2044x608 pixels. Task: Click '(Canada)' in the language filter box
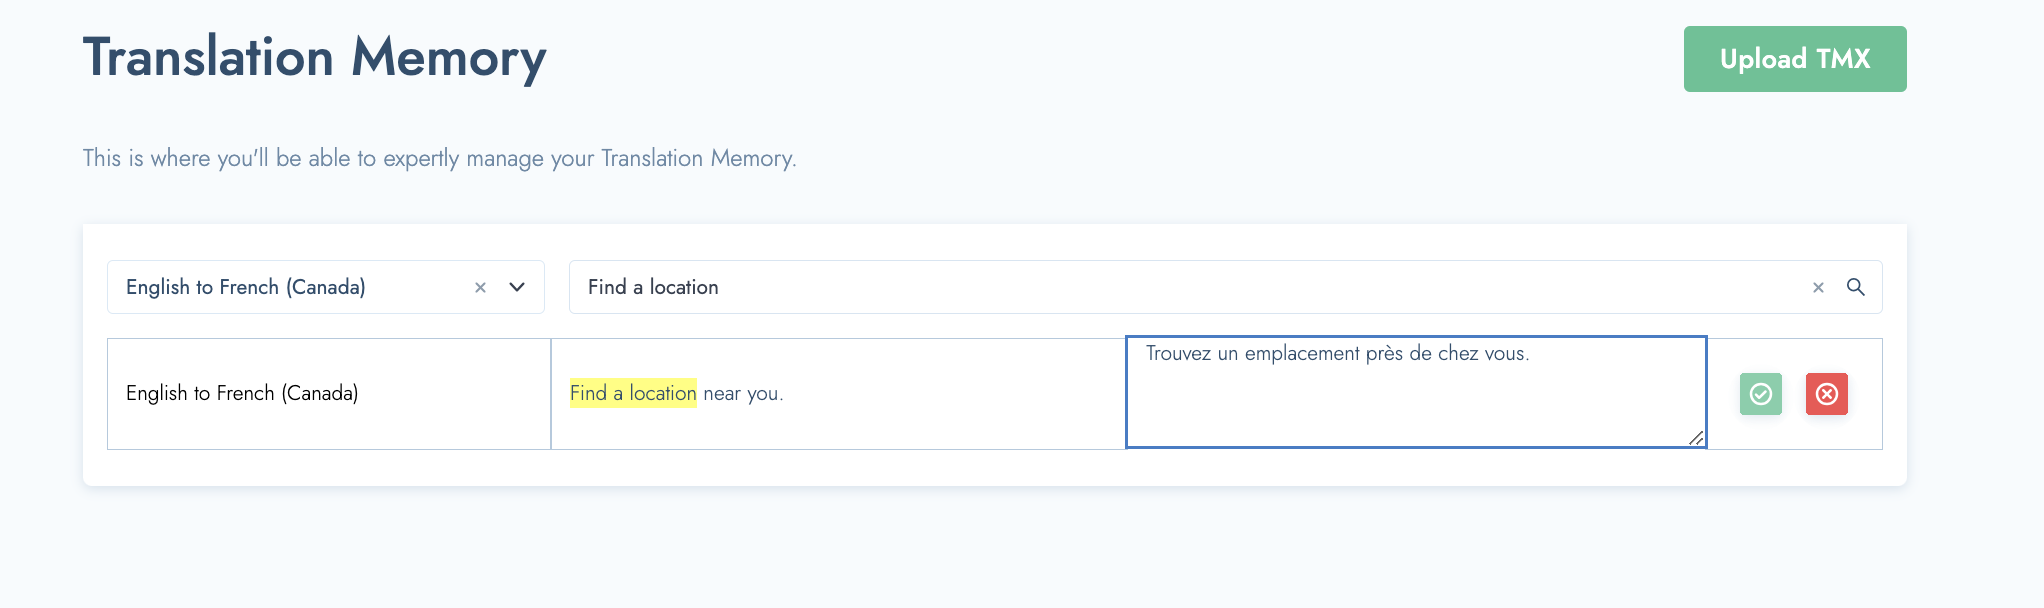click(326, 287)
